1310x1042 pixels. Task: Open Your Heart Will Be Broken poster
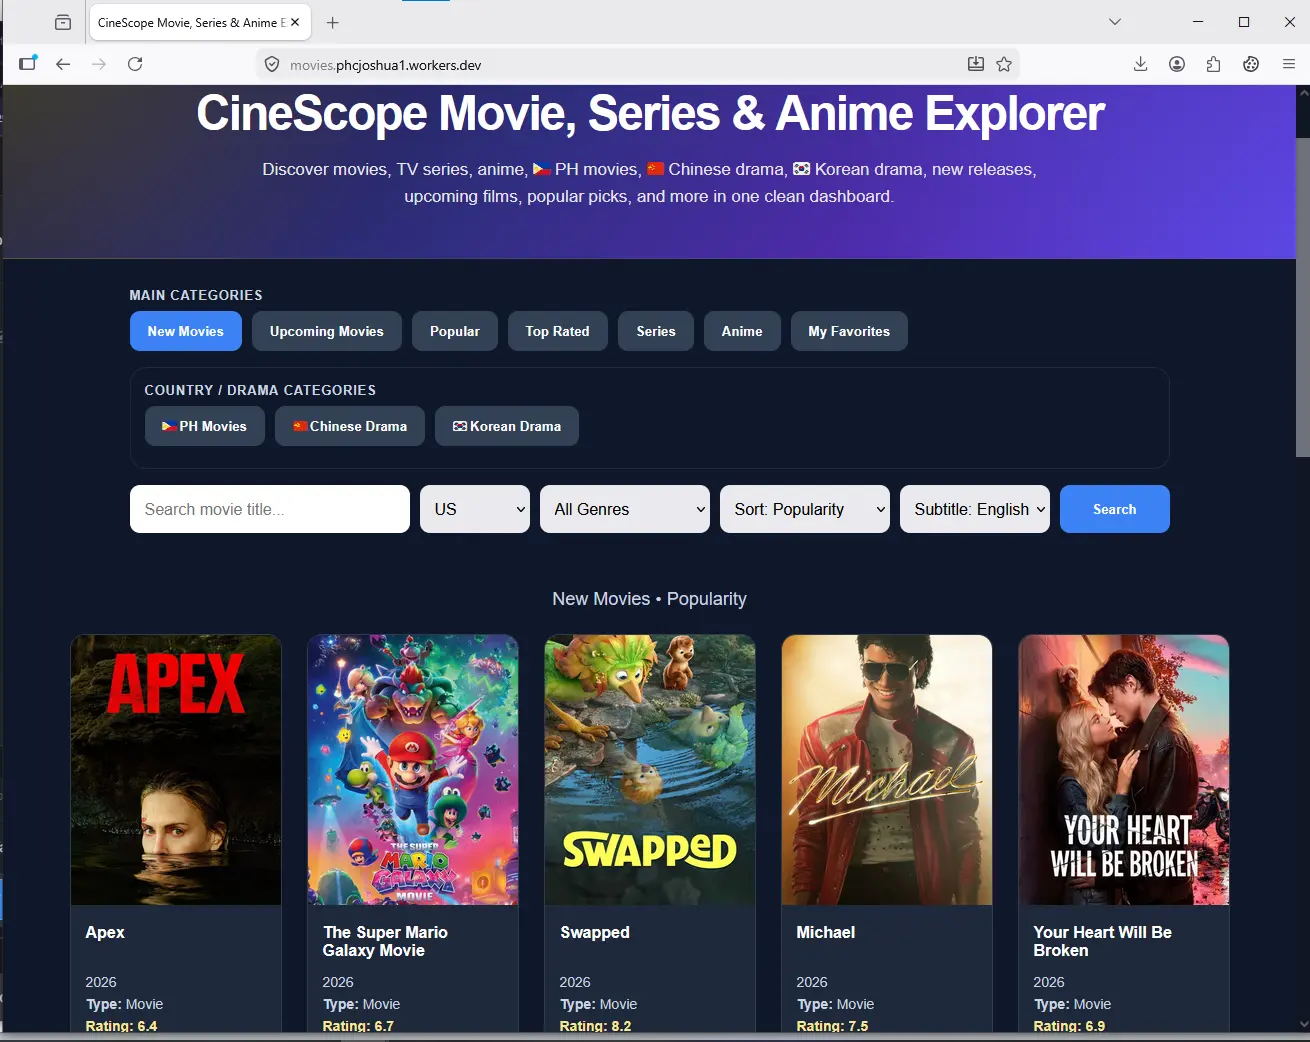1124,770
